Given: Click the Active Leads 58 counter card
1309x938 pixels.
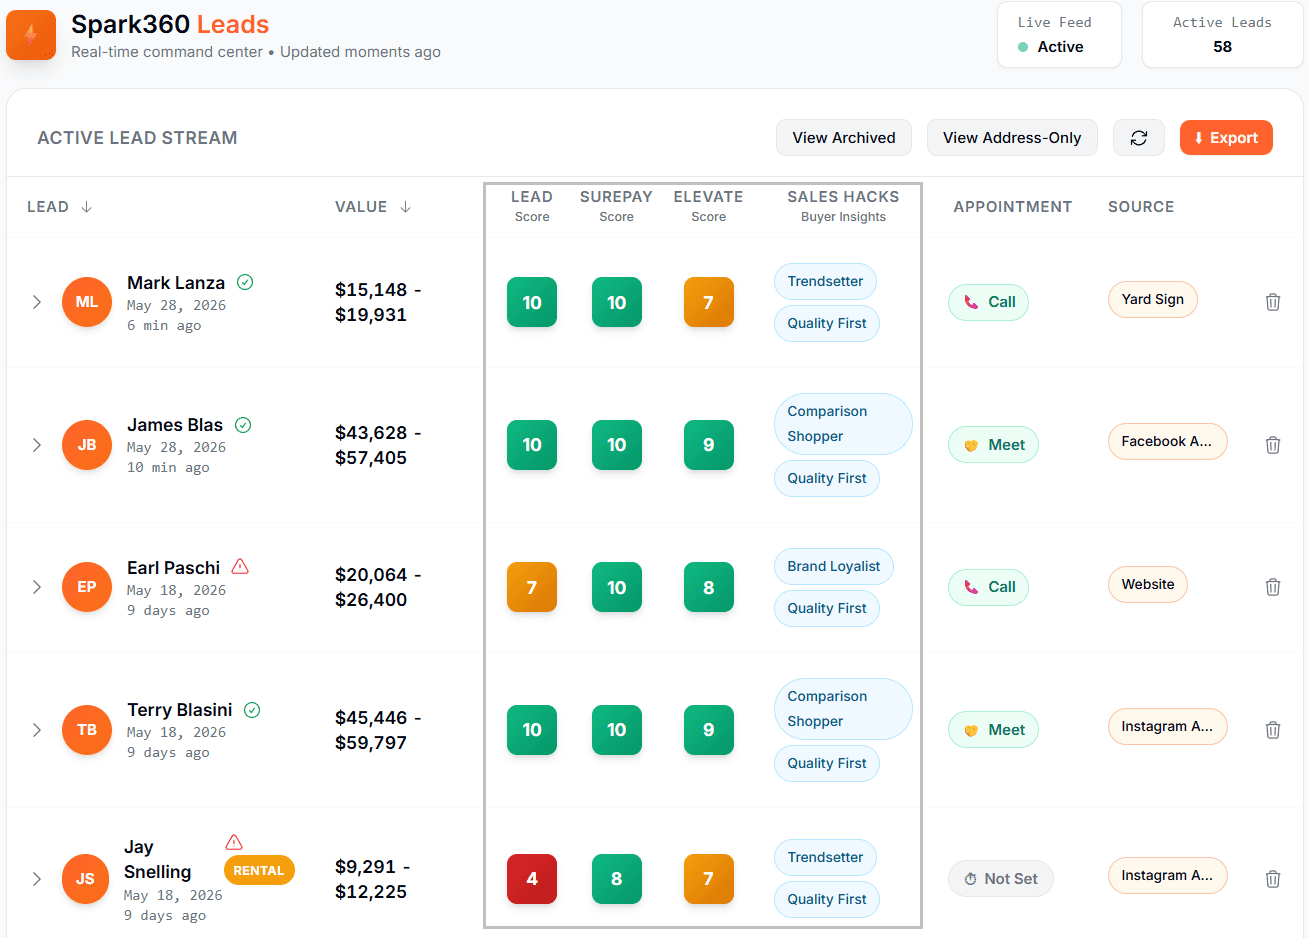Looking at the screenshot, I should tap(1222, 35).
